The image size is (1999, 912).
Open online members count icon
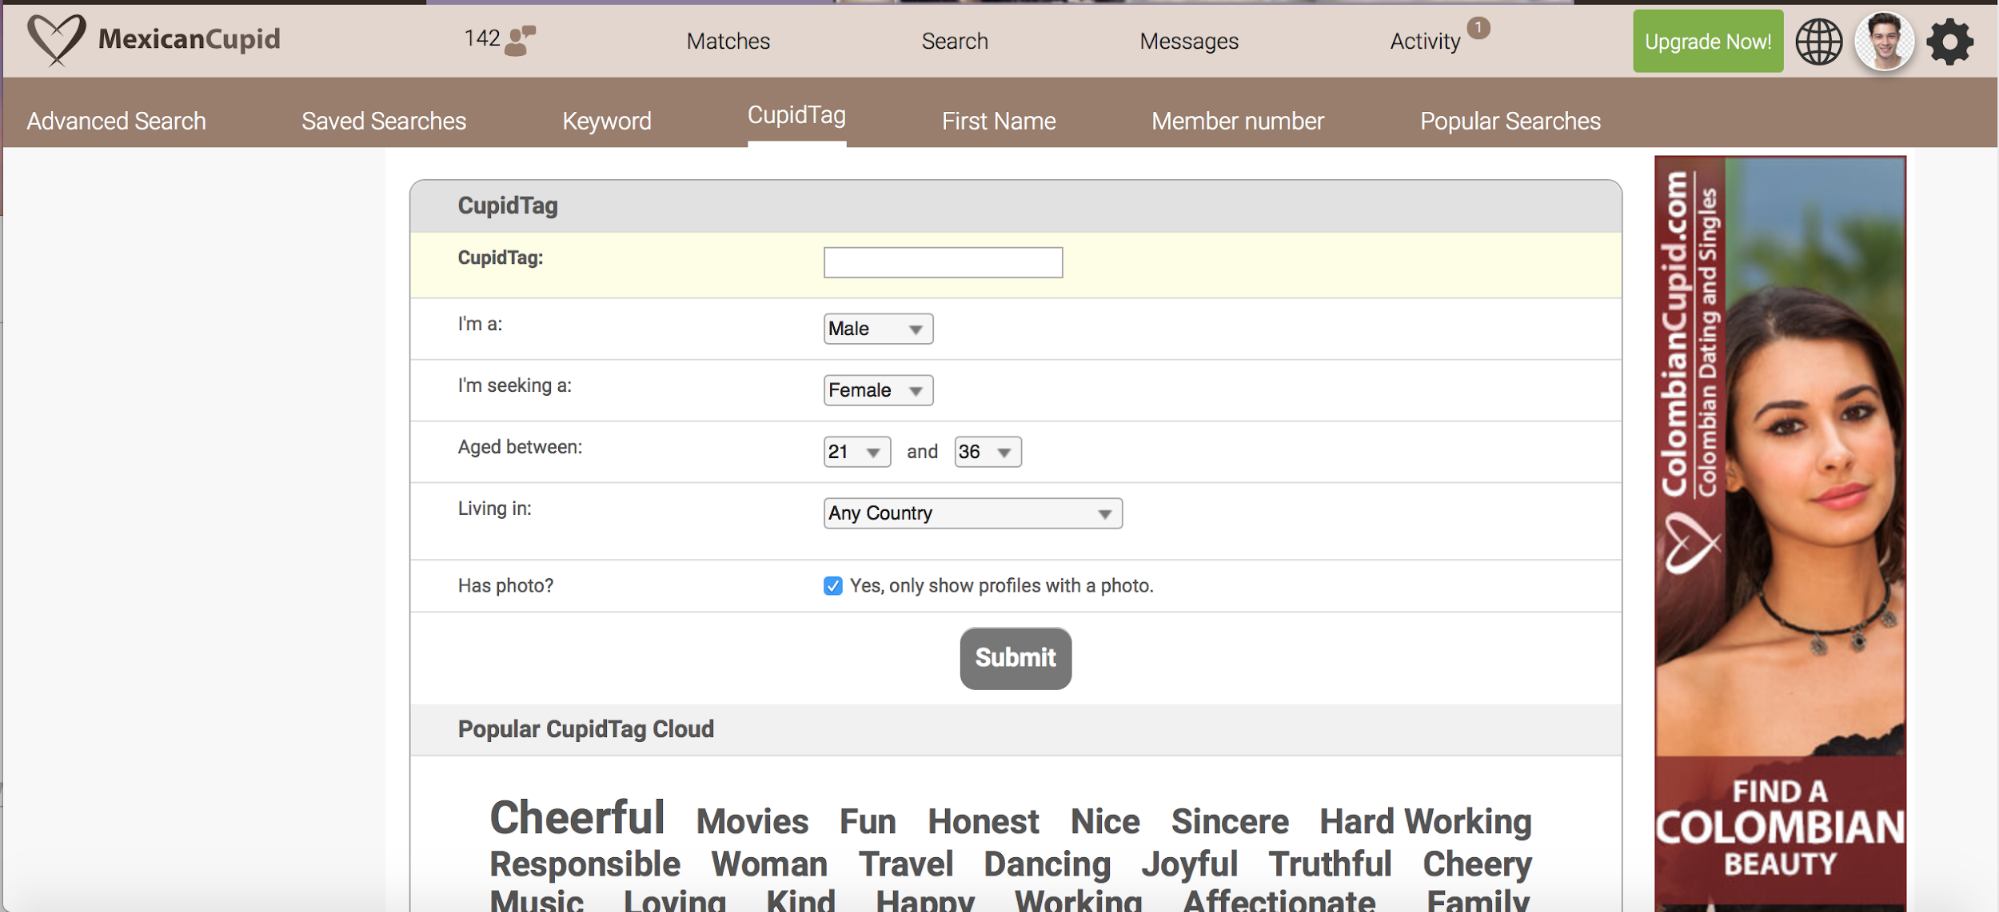click(x=520, y=40)
